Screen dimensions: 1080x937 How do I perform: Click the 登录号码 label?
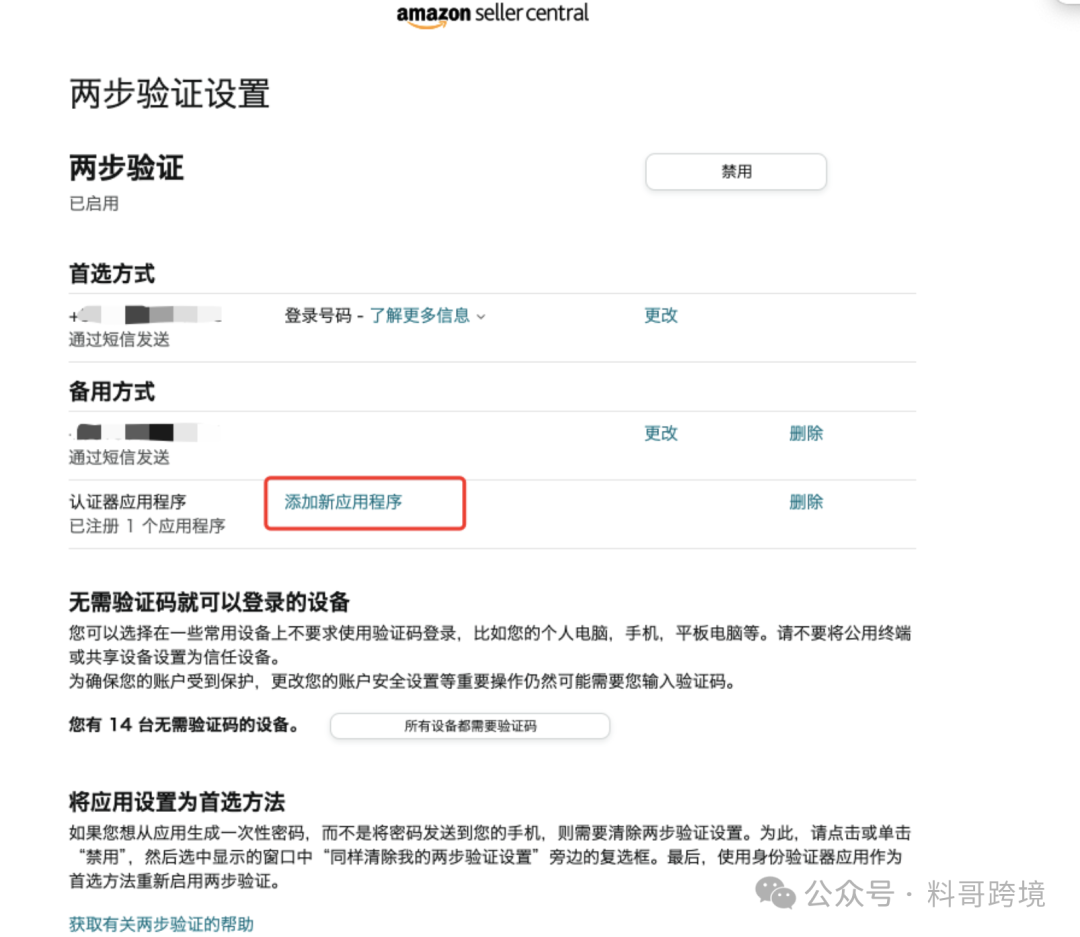[x=318, y=316]
